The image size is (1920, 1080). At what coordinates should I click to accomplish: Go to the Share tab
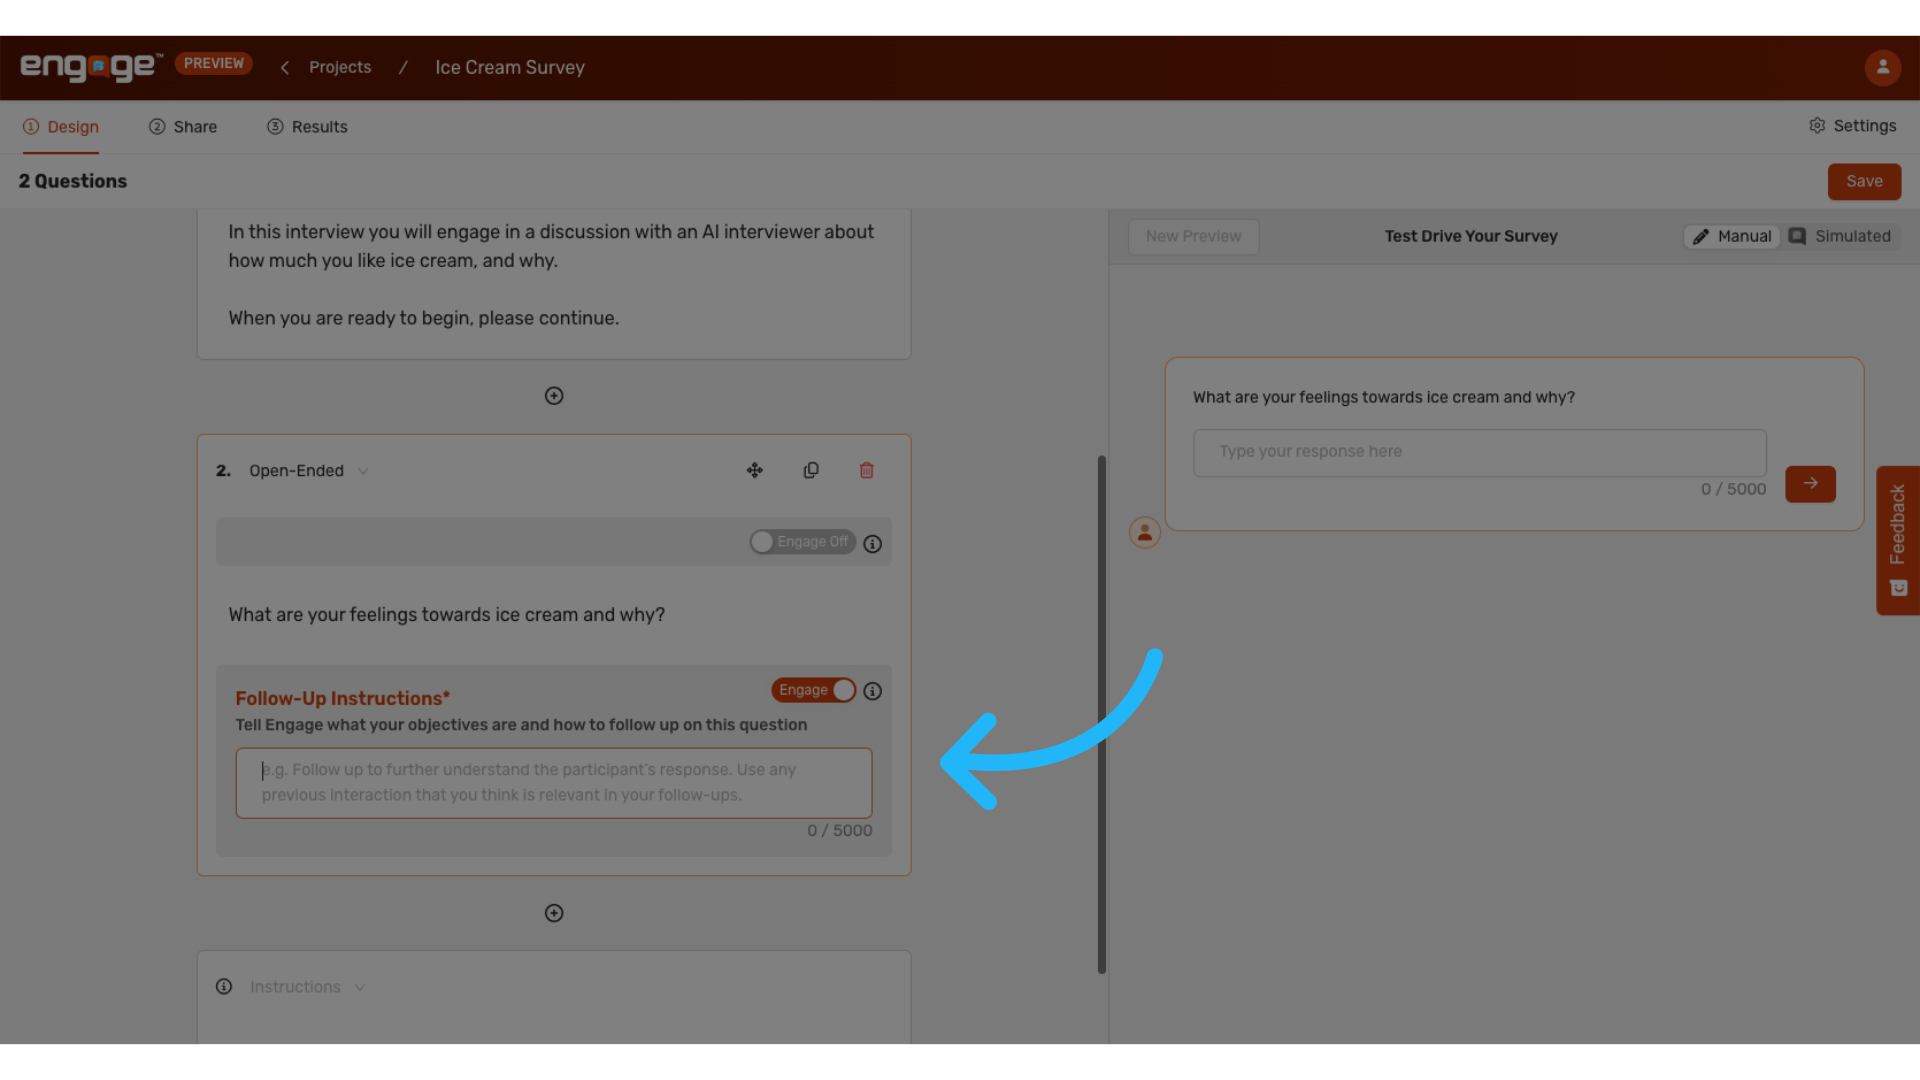point(183,127)
